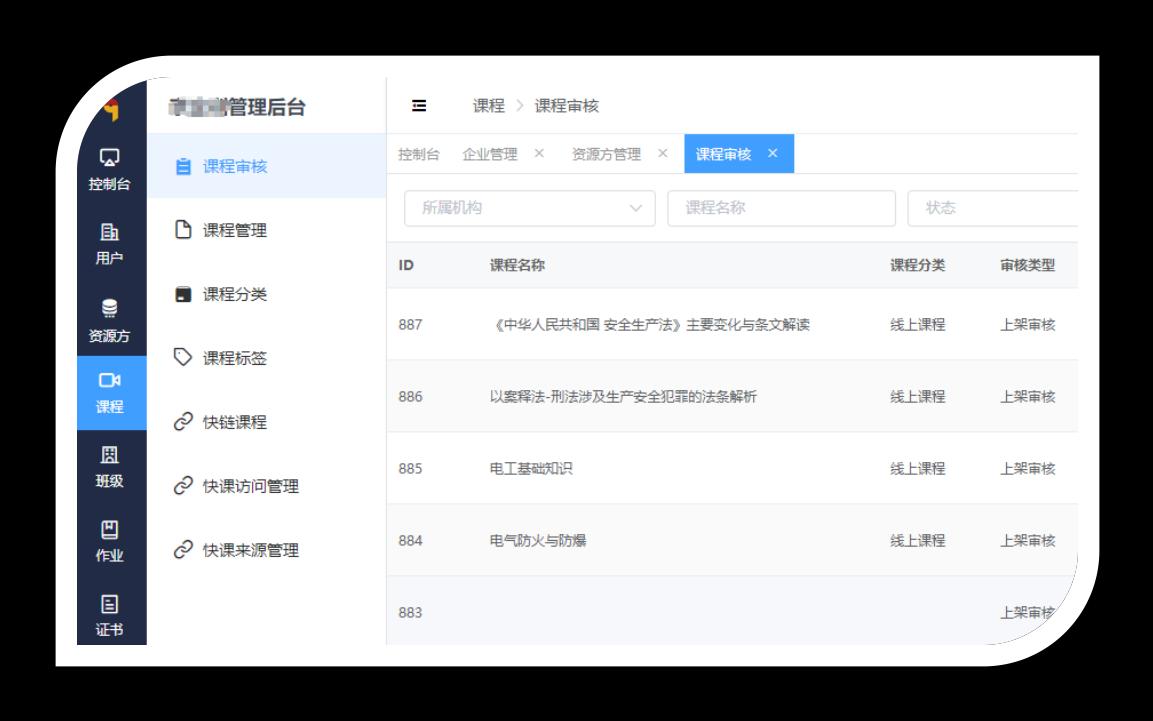
Task: Open the 班级 sidebar section
Action: point(110,466)
